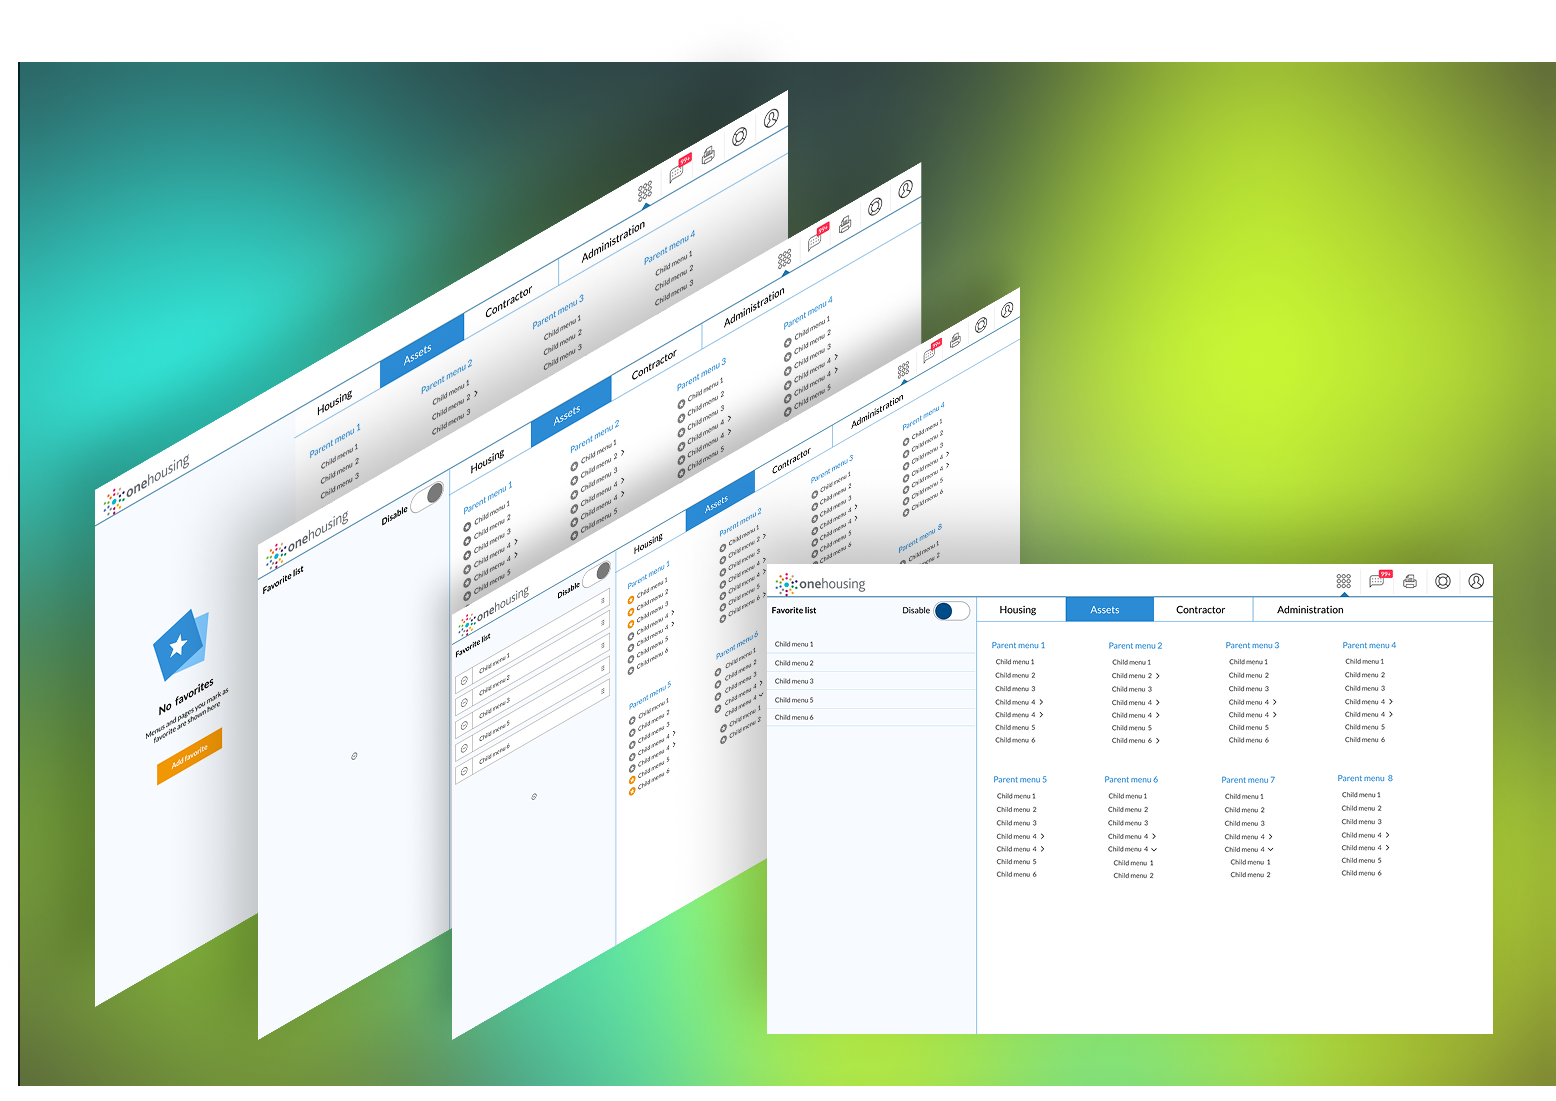Viewport: 1556px width, 1101px height.
Task: Click the orange Add favorite button
Action: click(x=189, y=756)
